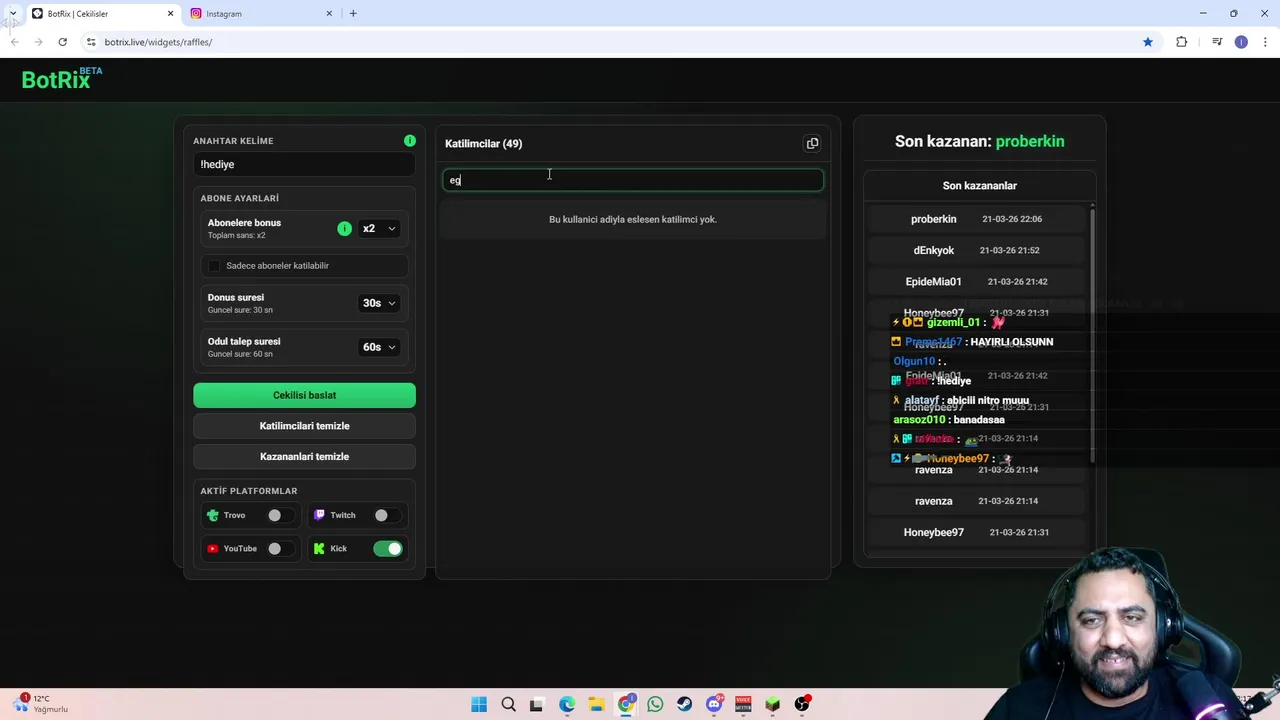Viewport: 1280px width, 720px height.
Task: Open Discord from the taskbar
Action: [714, 705]
